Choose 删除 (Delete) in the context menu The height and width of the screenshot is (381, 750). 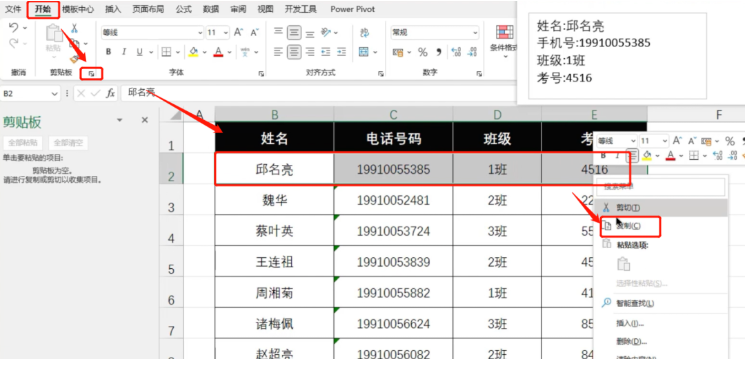(x=662, y=341)
